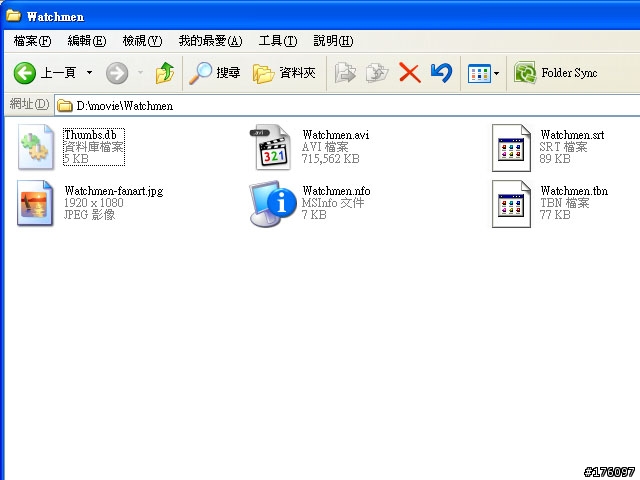This screenshot has height=480, width=640.
Task: Click the Views grid icon
Action: 479,73
